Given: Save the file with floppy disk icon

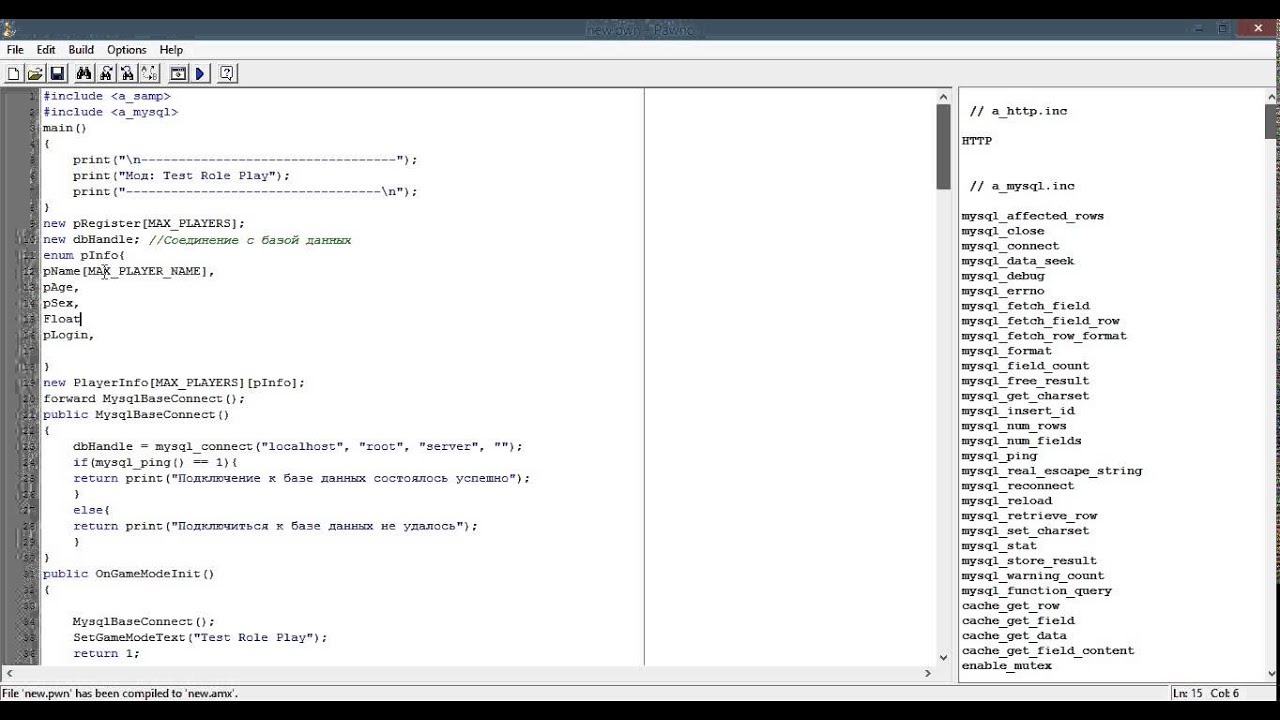Looking at the screenshot, I should coord(57,73).
